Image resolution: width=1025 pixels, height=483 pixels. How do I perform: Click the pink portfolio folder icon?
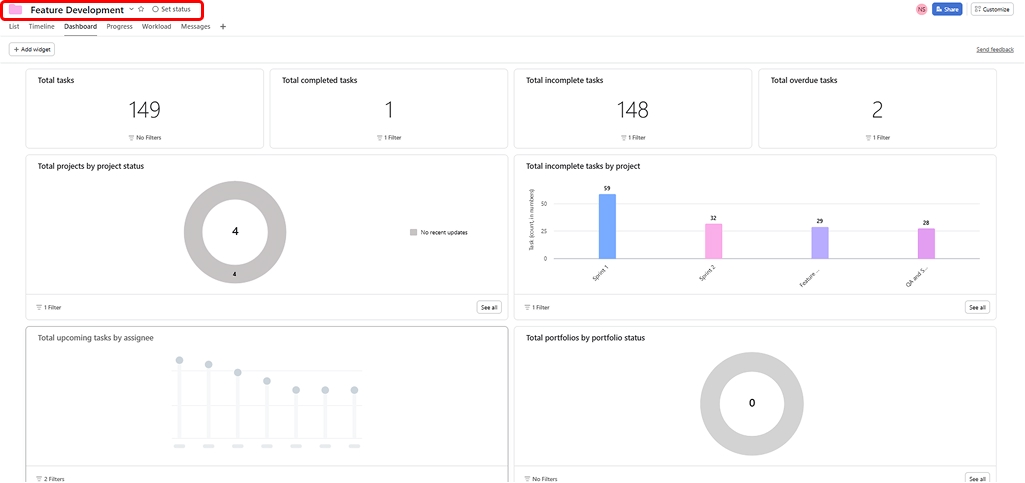click(15, 10)
